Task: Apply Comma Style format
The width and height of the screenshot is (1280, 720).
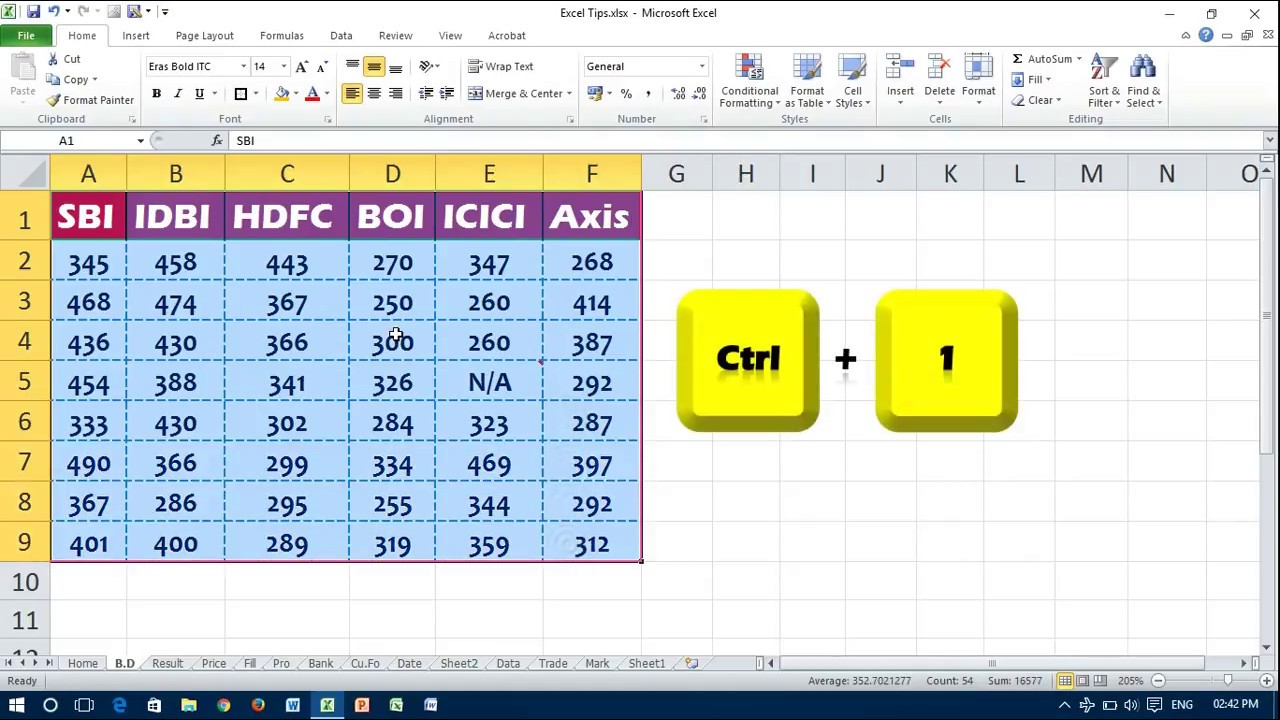Action: [648, 93]
